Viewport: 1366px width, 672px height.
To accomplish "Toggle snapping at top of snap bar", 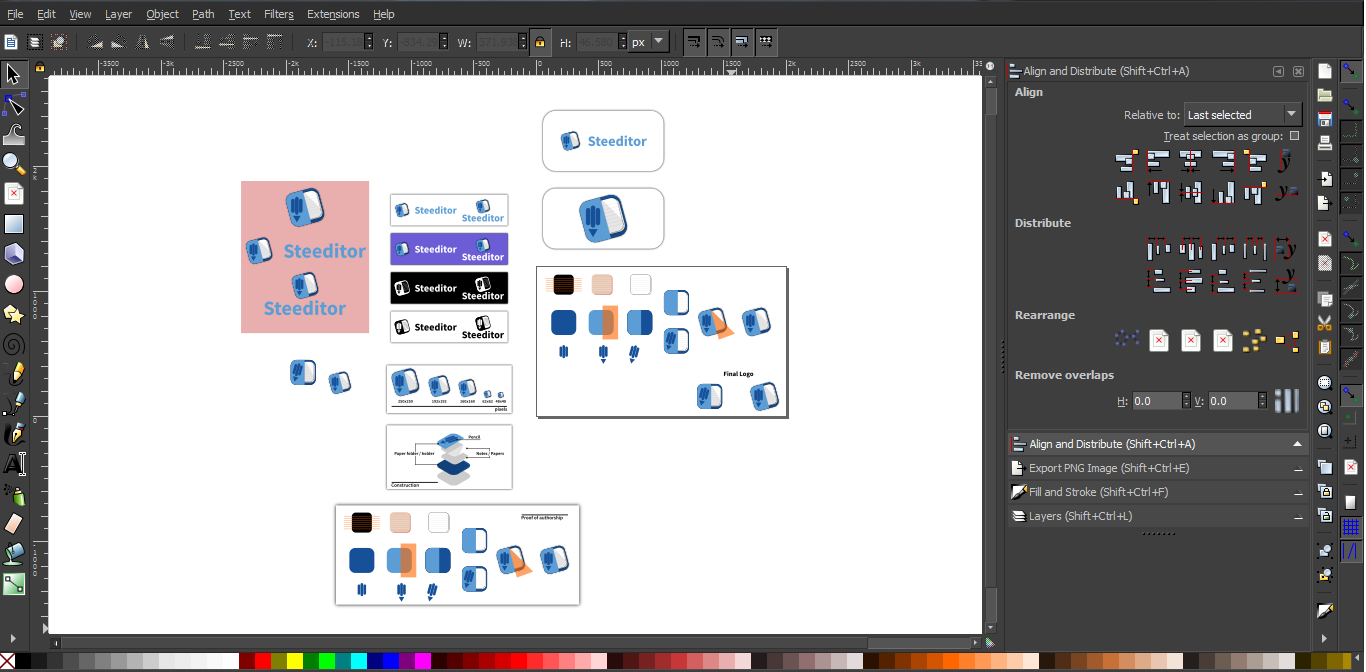I will click(1350, 72).
